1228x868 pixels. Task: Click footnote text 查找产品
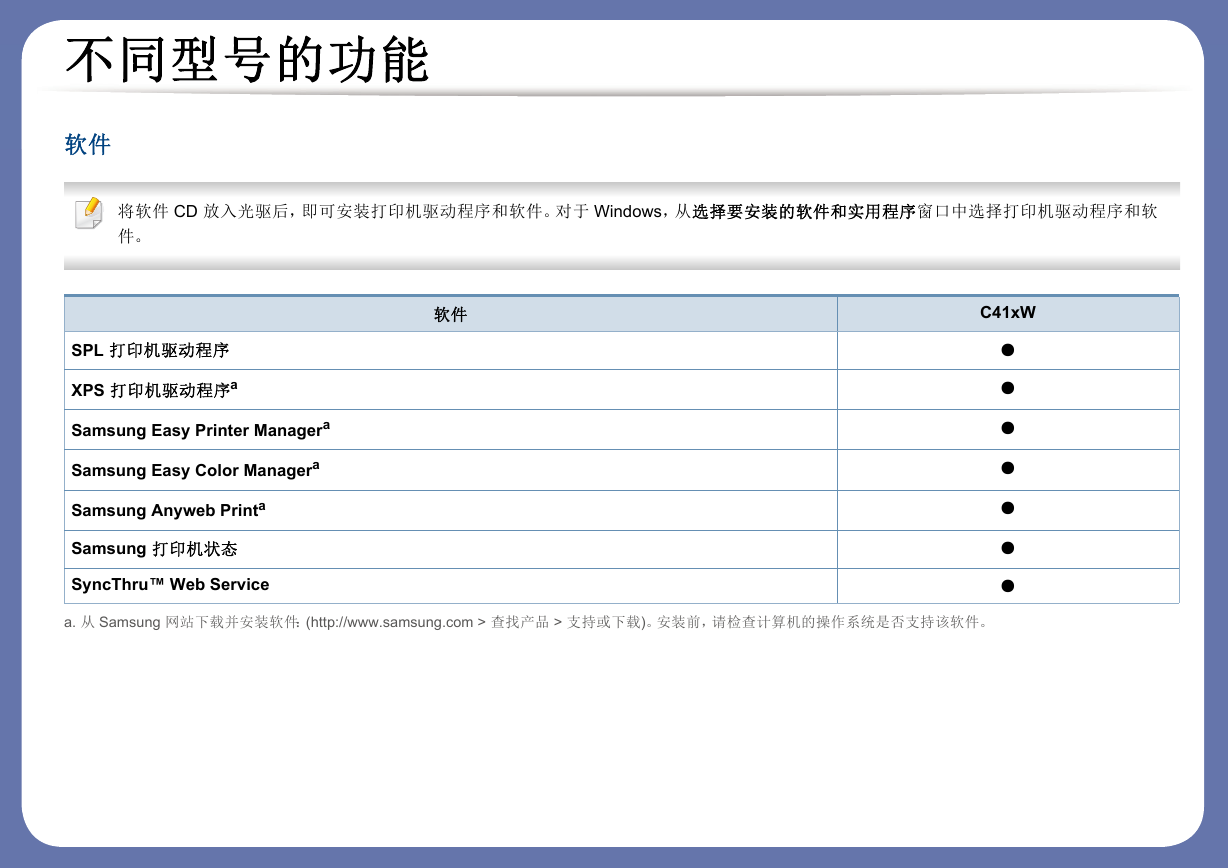(519, 622)
